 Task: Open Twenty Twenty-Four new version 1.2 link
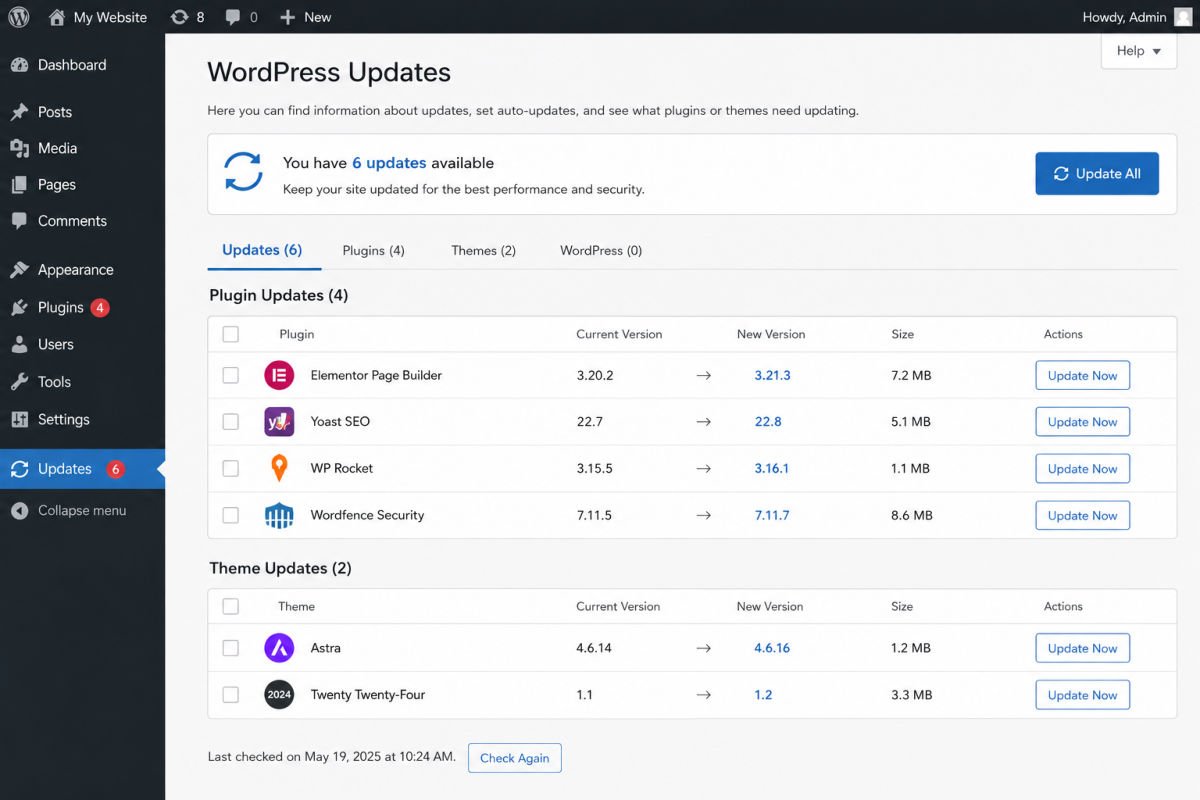763,695
